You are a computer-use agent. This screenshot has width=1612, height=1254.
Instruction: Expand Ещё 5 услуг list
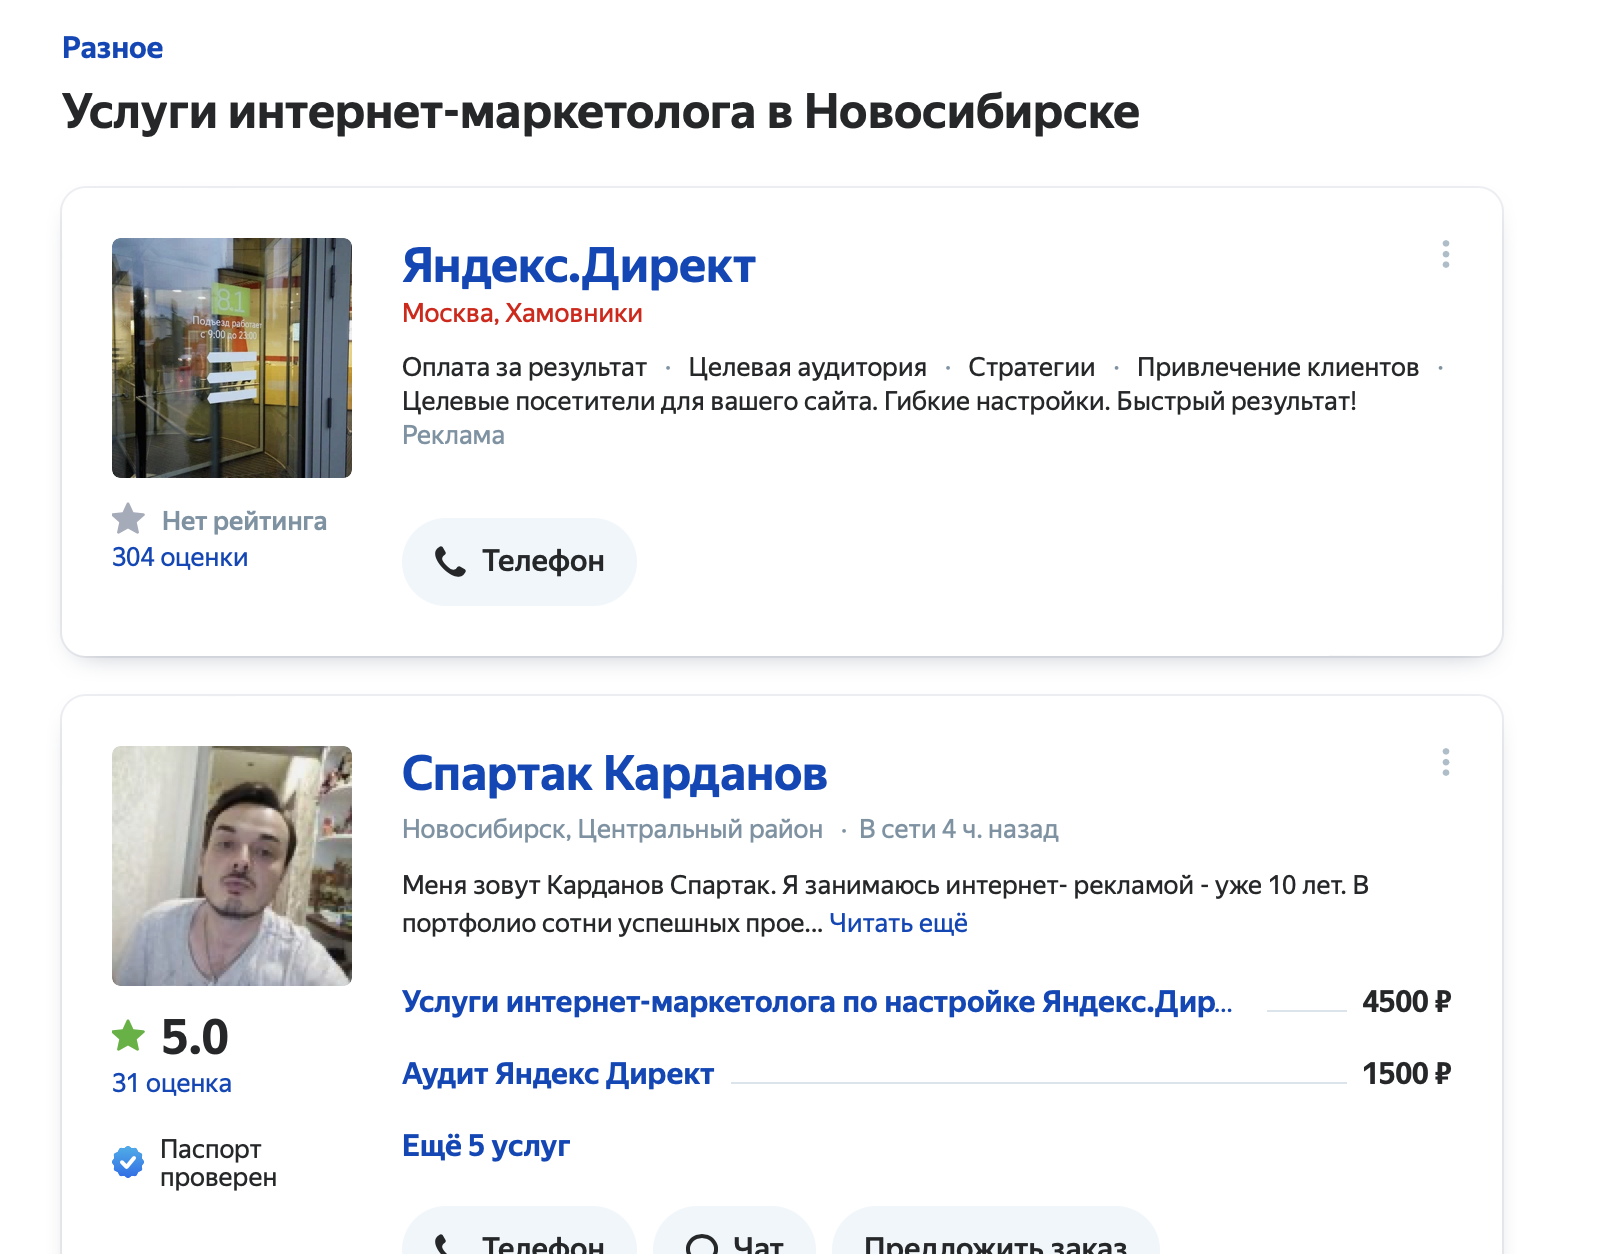pyautogui.click(x=486, y=1145)
